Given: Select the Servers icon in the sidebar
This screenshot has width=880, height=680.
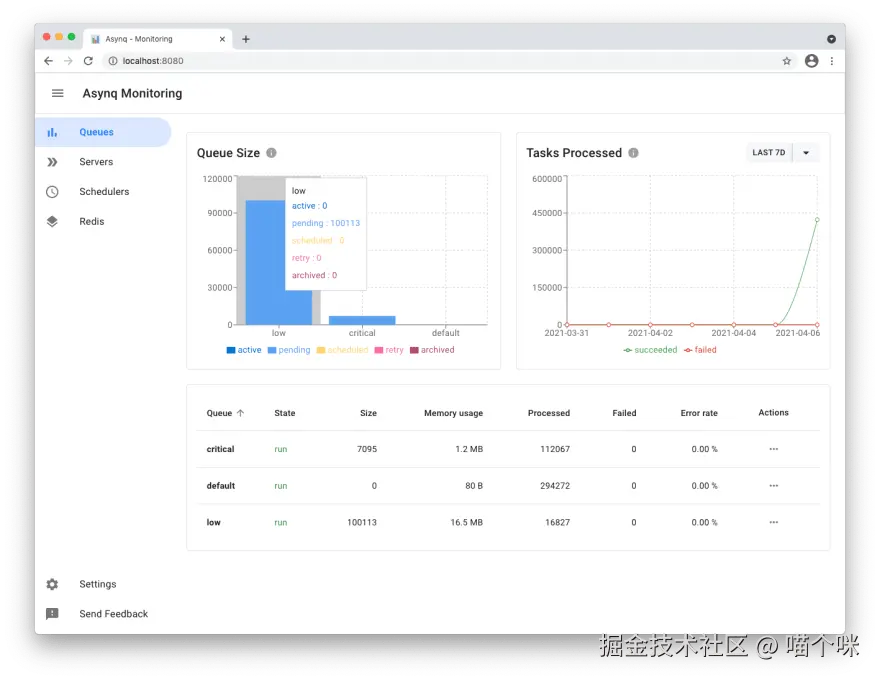Looking at the screenshot, I should [52, 161].
